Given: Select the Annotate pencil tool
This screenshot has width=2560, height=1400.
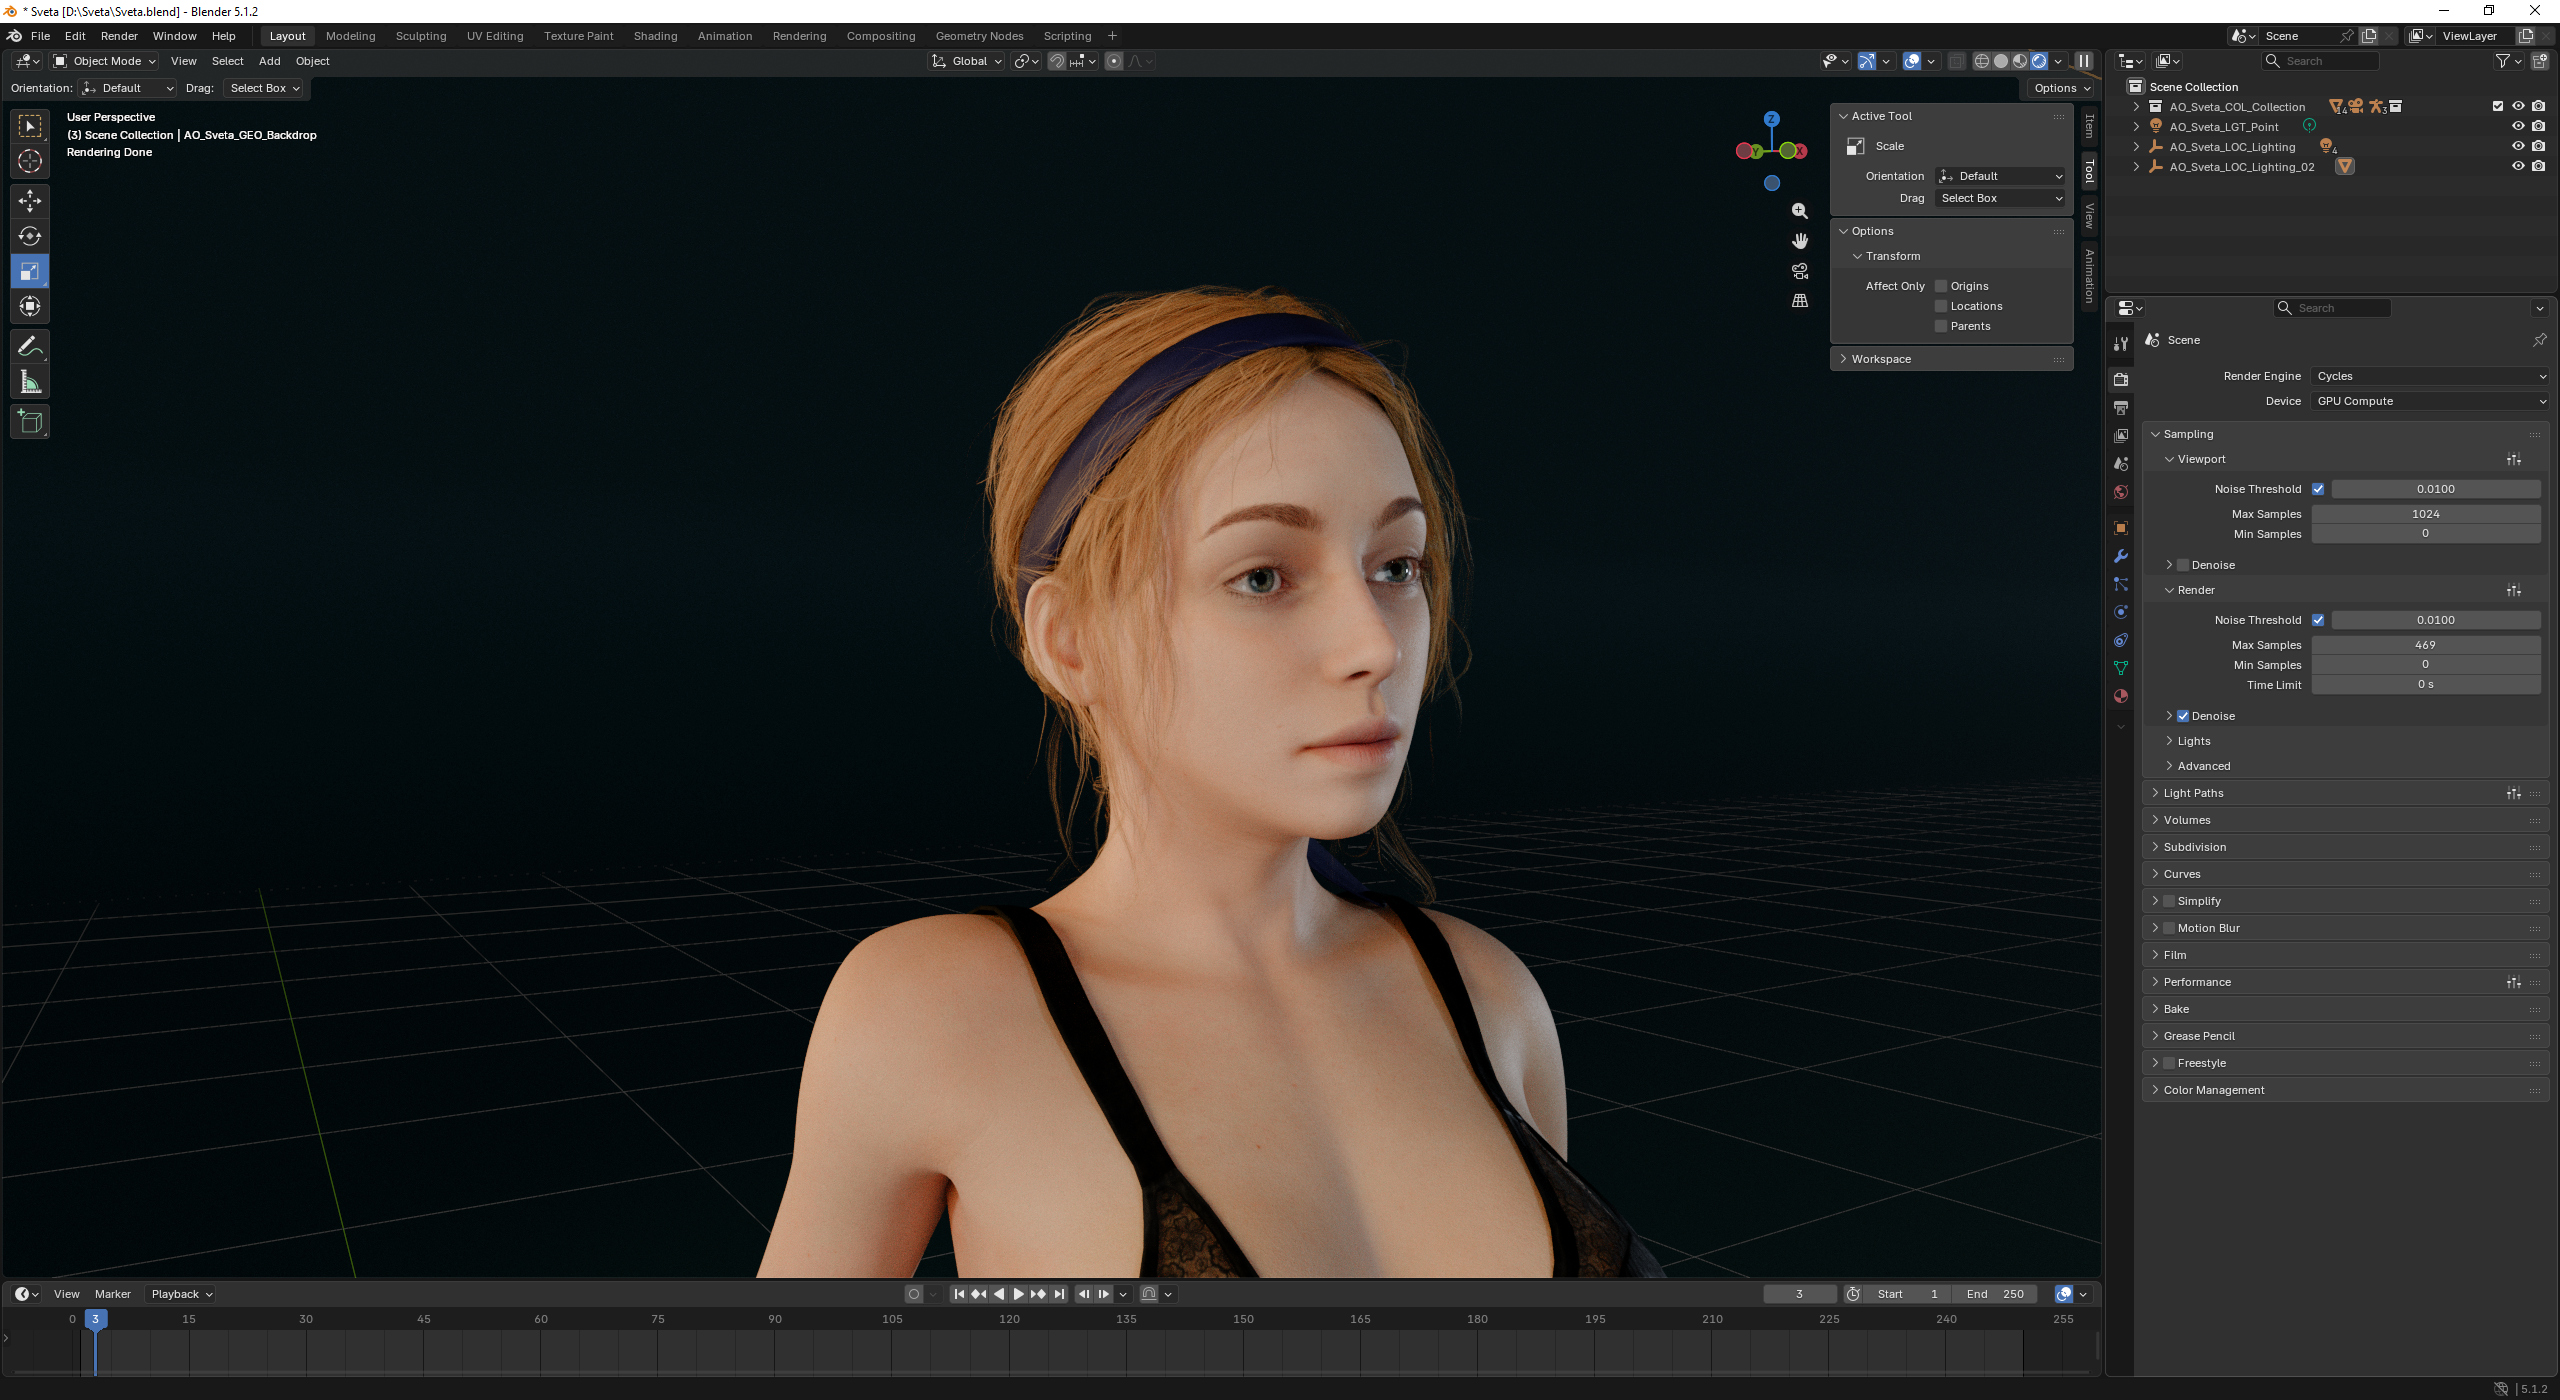Looking at the screenshot, I should pos(30,347).
